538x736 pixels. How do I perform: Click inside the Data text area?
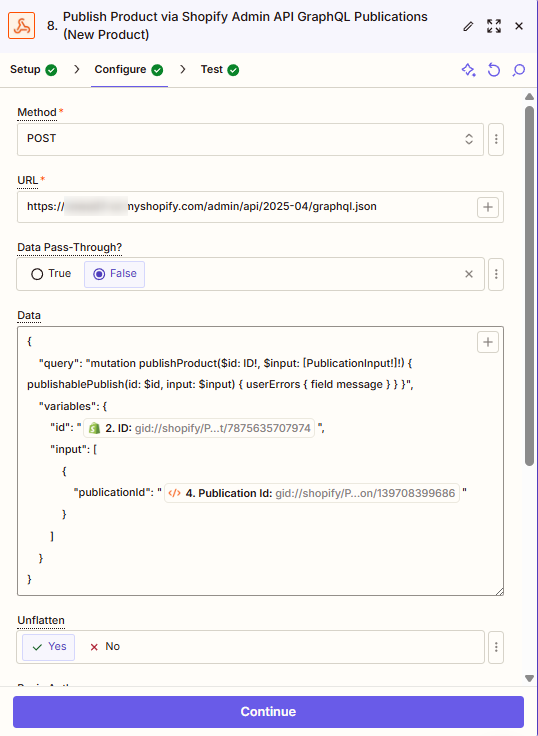pyautogui.click(x=261, y=461)
